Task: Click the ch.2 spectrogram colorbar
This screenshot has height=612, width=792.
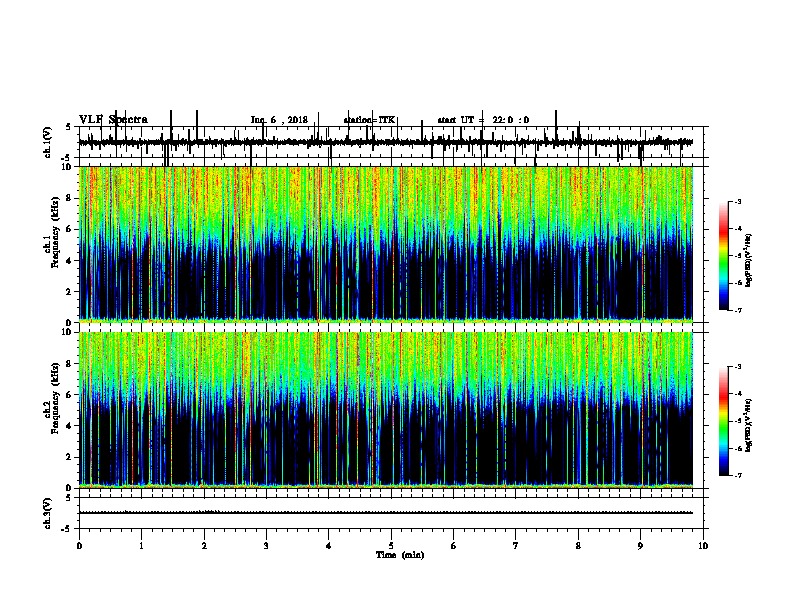Action: (x=723, y=421)
